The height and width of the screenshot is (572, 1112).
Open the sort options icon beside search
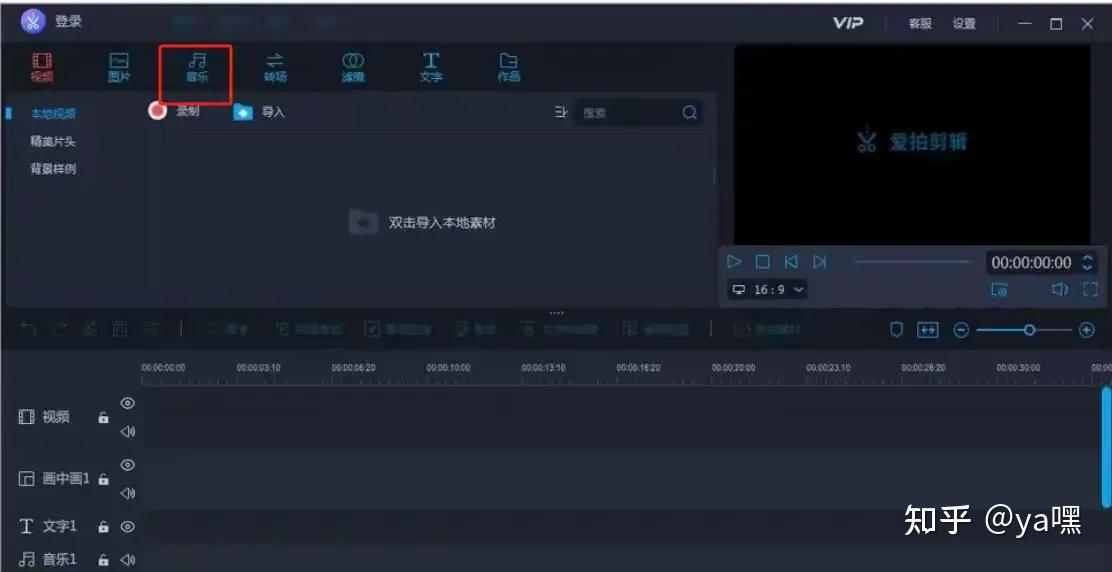560,112
